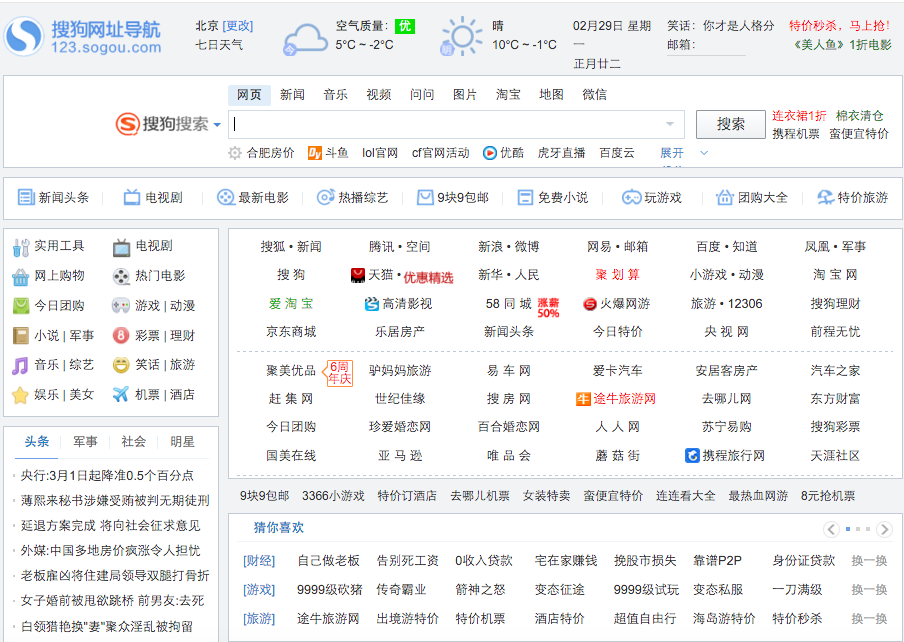Switch to the 新闻 search tab
Screen dimensions: 904x642
click(x=292, y=95)
